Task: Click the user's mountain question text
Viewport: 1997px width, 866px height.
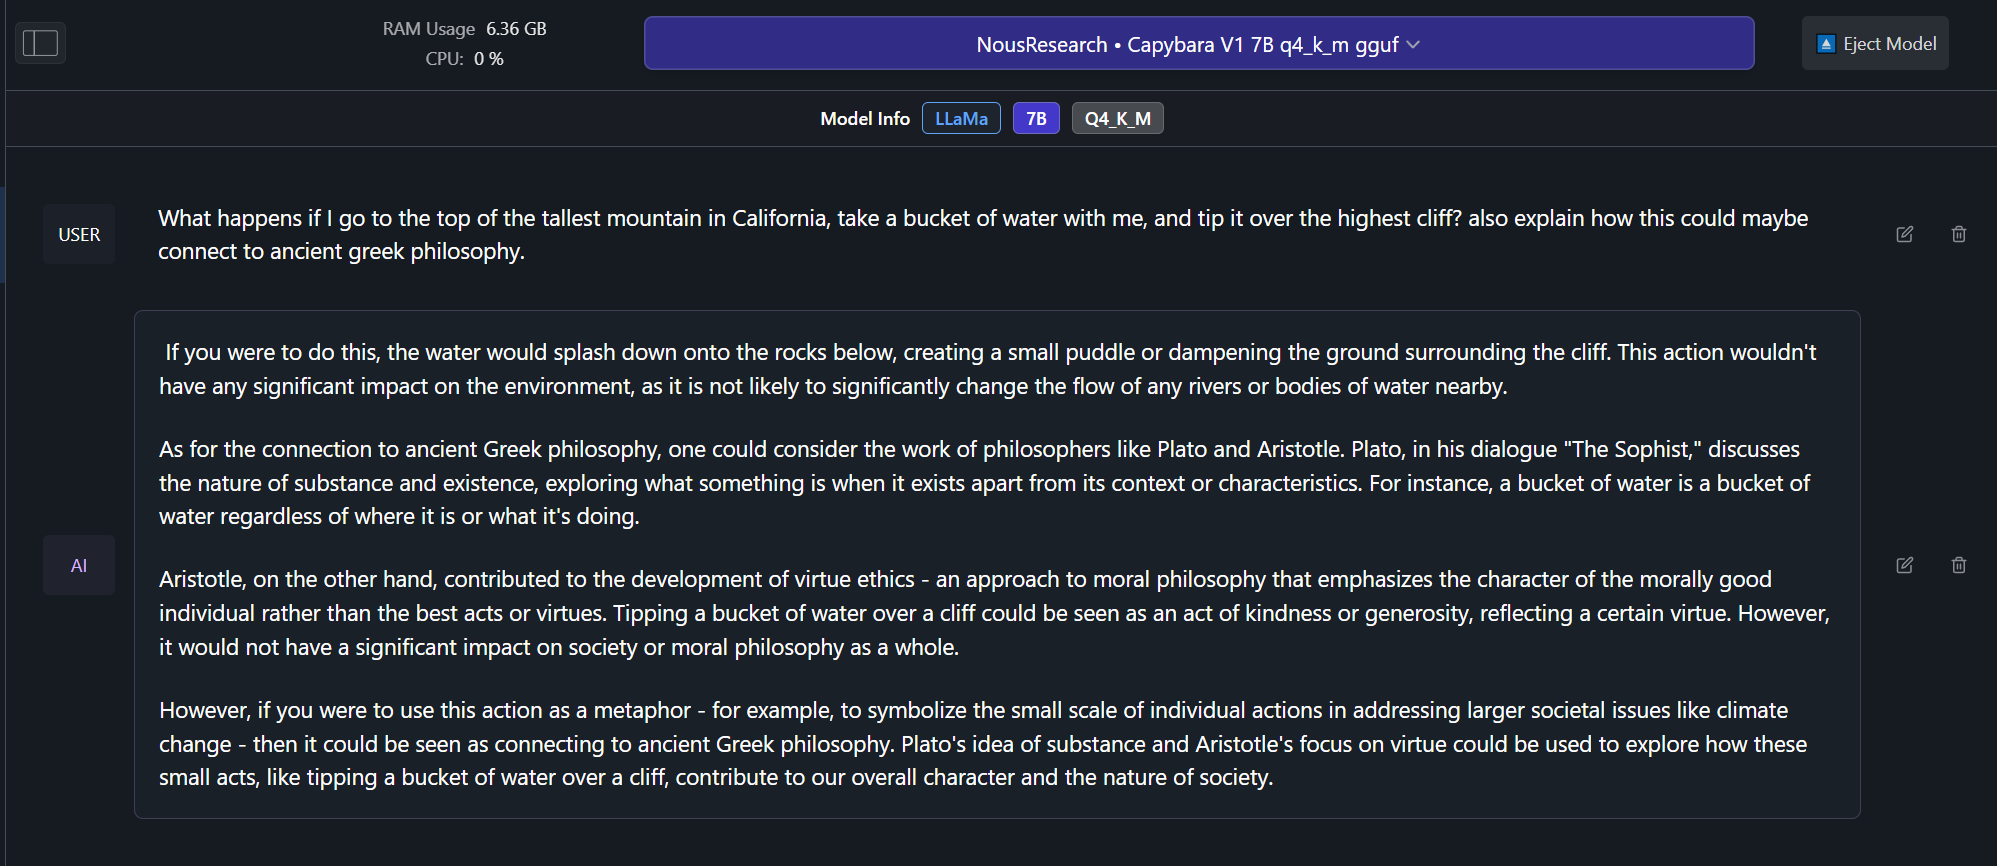Action: pos(983,234)
